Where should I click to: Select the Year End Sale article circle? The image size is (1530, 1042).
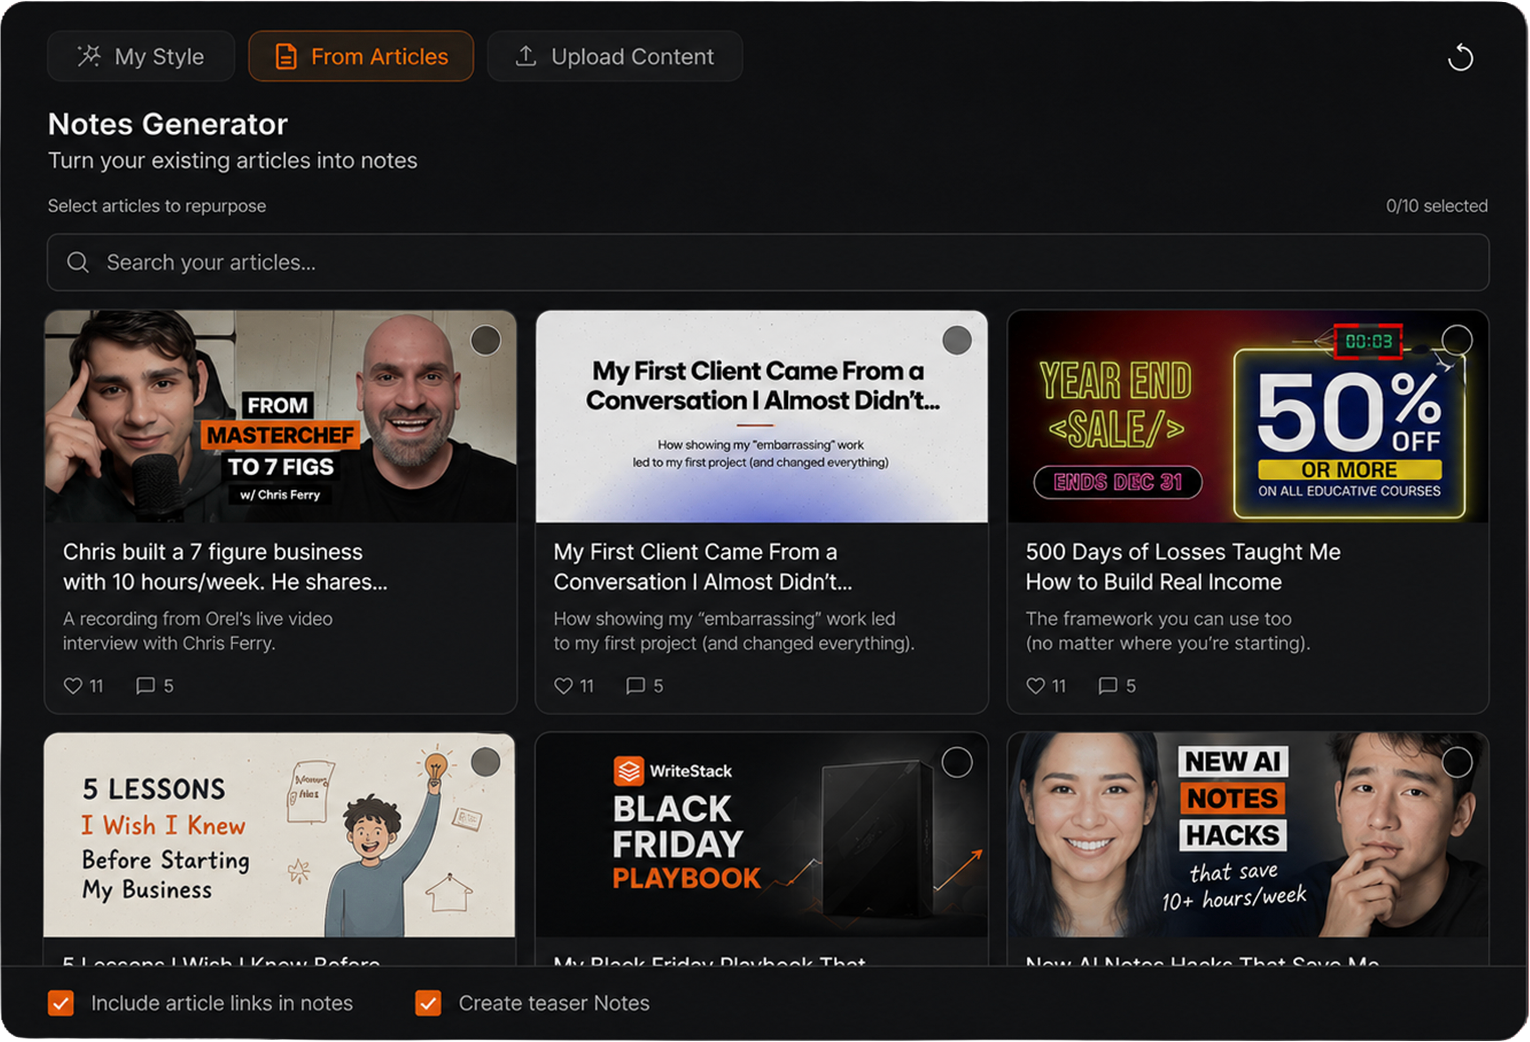(x=1457, y=340)
